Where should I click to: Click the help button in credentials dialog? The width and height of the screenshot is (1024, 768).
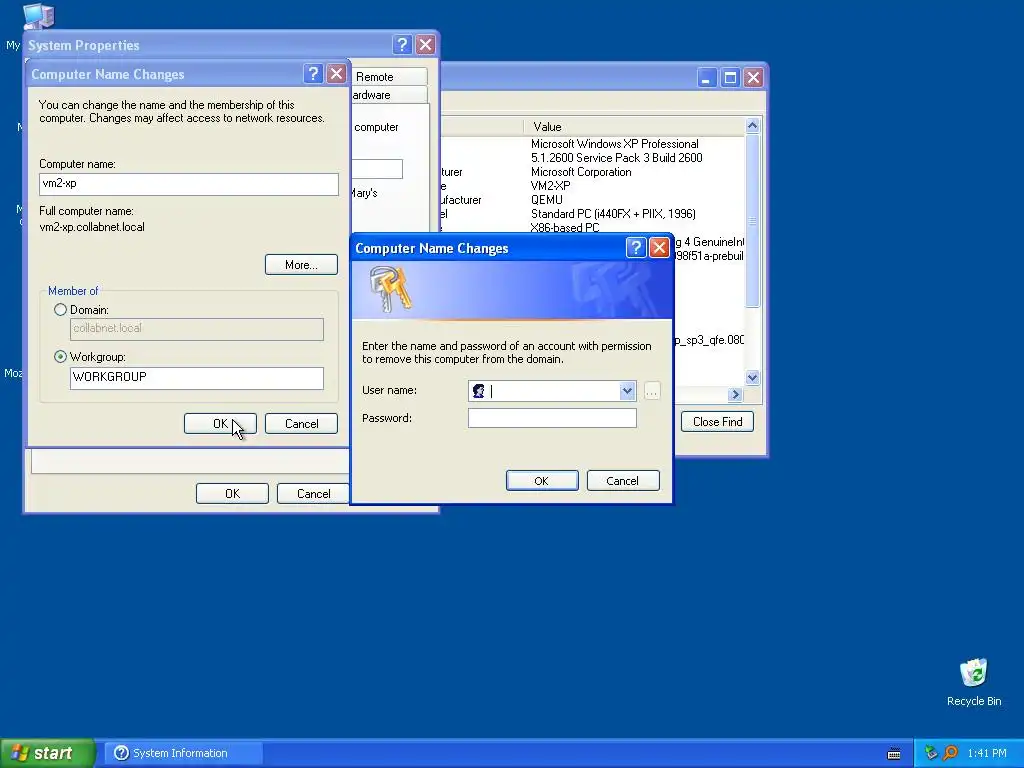pos(635,248)
